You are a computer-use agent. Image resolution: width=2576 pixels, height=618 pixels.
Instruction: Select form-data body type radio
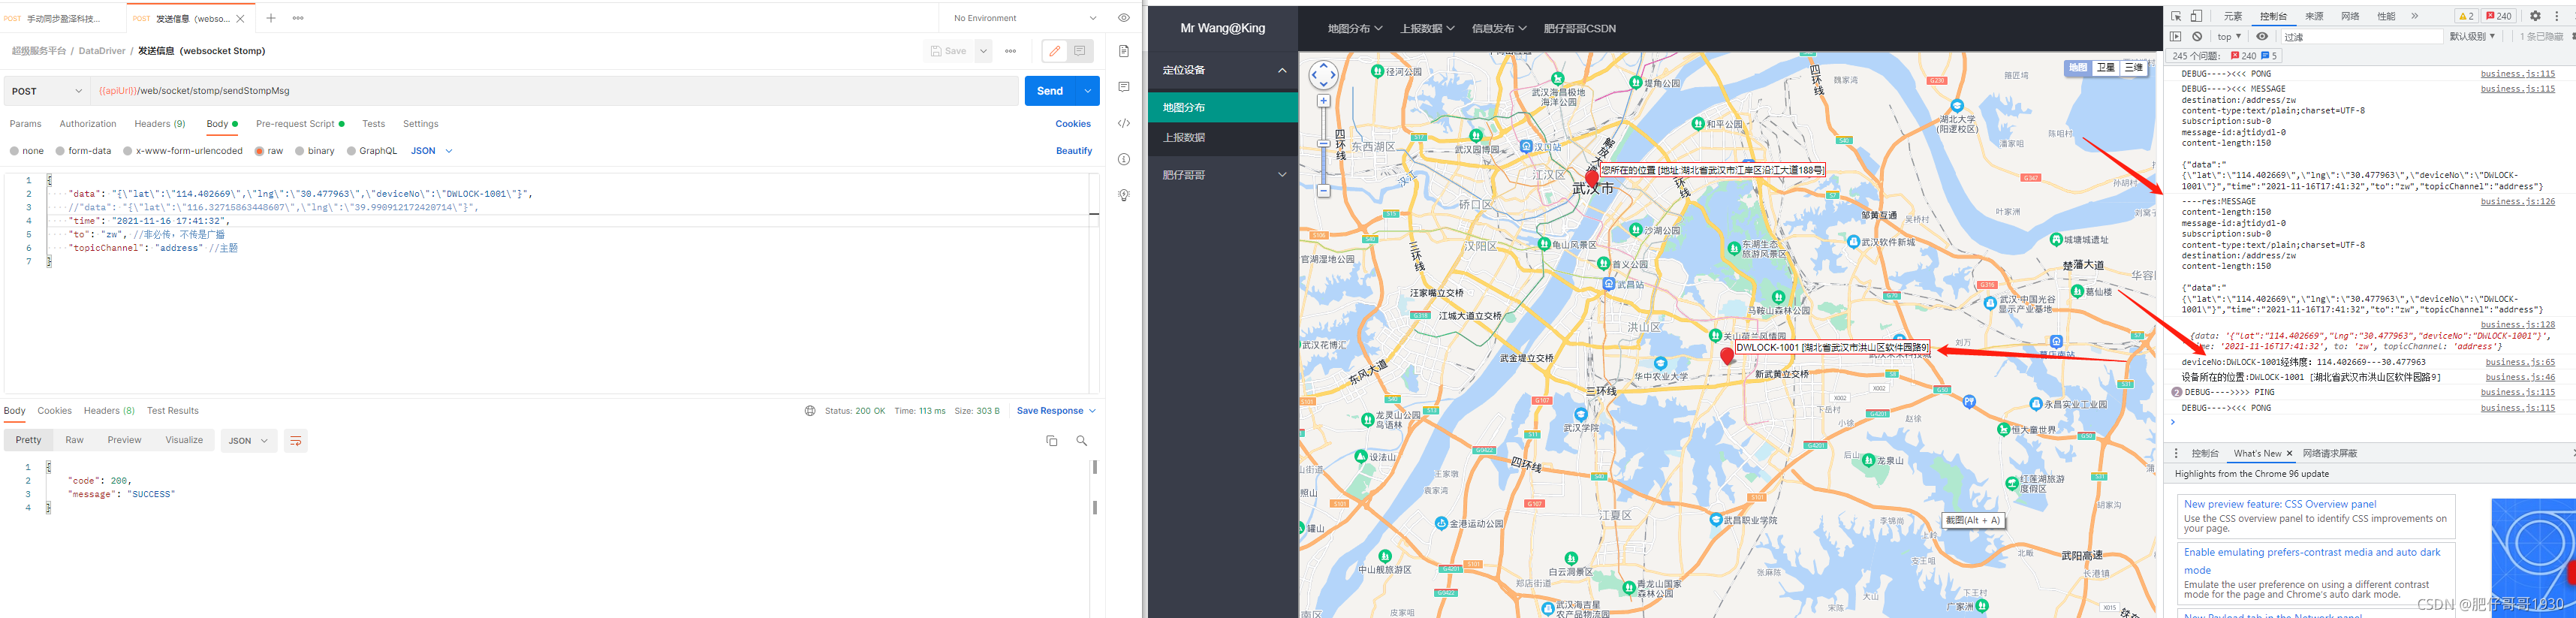pos(60,151)
